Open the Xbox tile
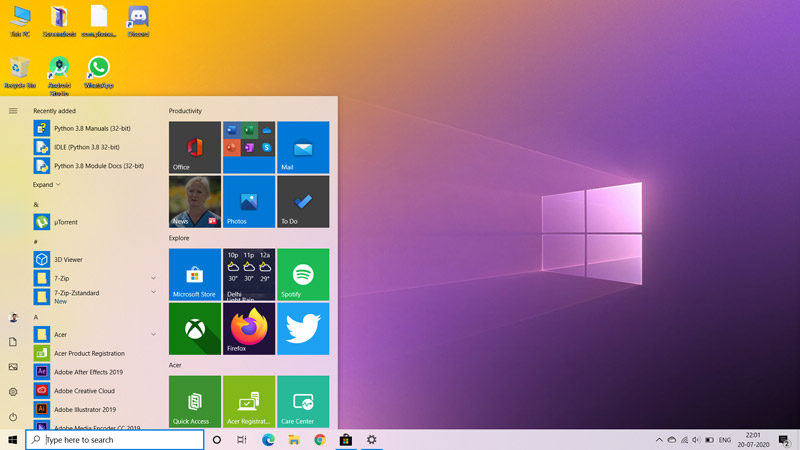 [x=195, y=329]
